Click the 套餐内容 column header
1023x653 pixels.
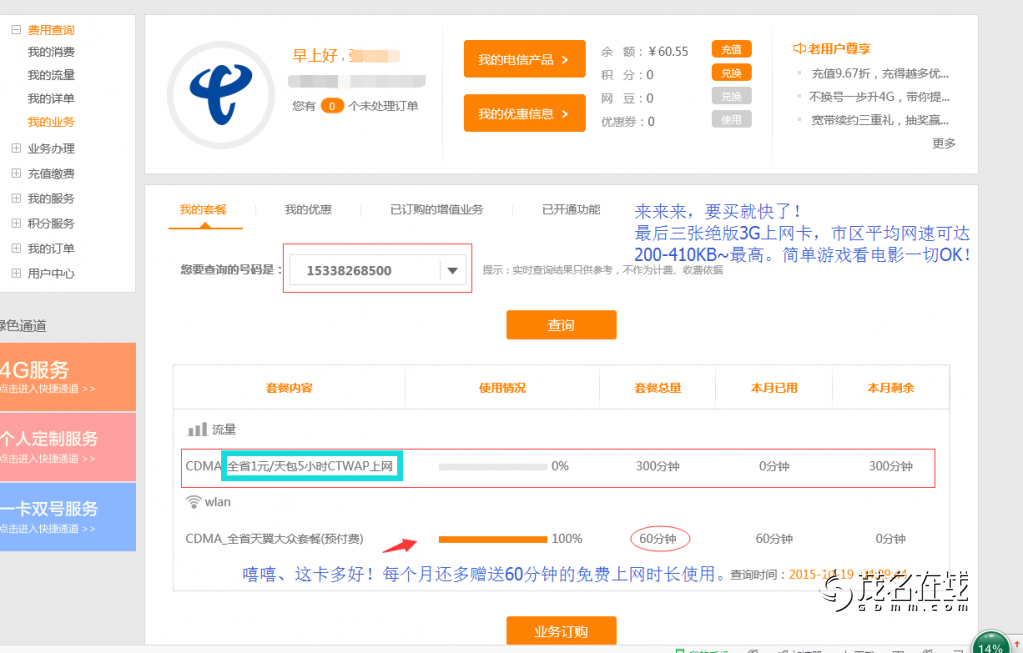[289, 388]
